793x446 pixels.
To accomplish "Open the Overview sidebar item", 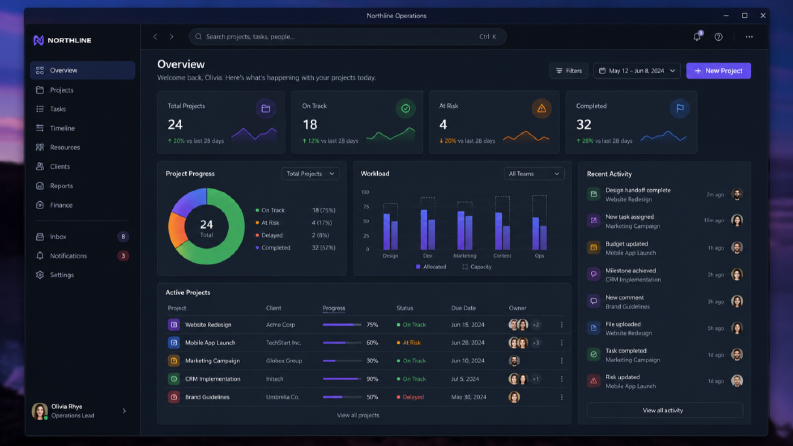I will (x=82, y=70).
